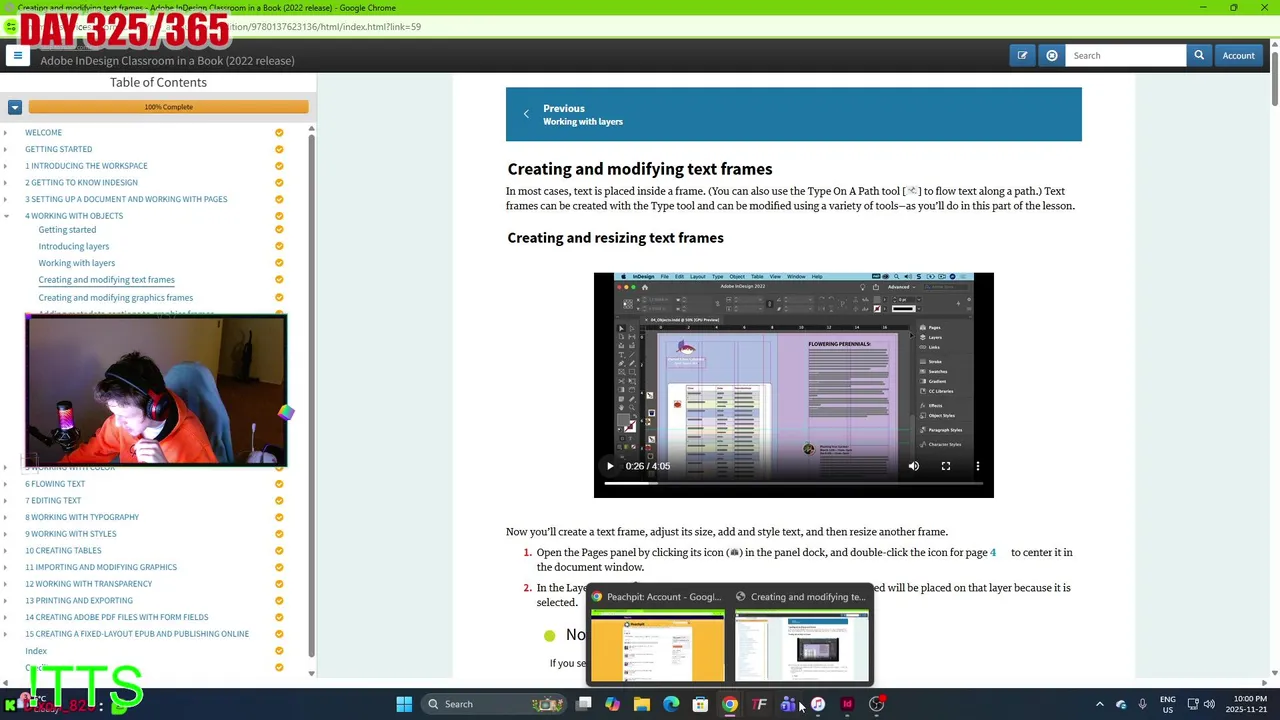This screenshot has width=1280, height=720.
Task: Click the circular target icon beside Search
Action: coord(1052,56)
